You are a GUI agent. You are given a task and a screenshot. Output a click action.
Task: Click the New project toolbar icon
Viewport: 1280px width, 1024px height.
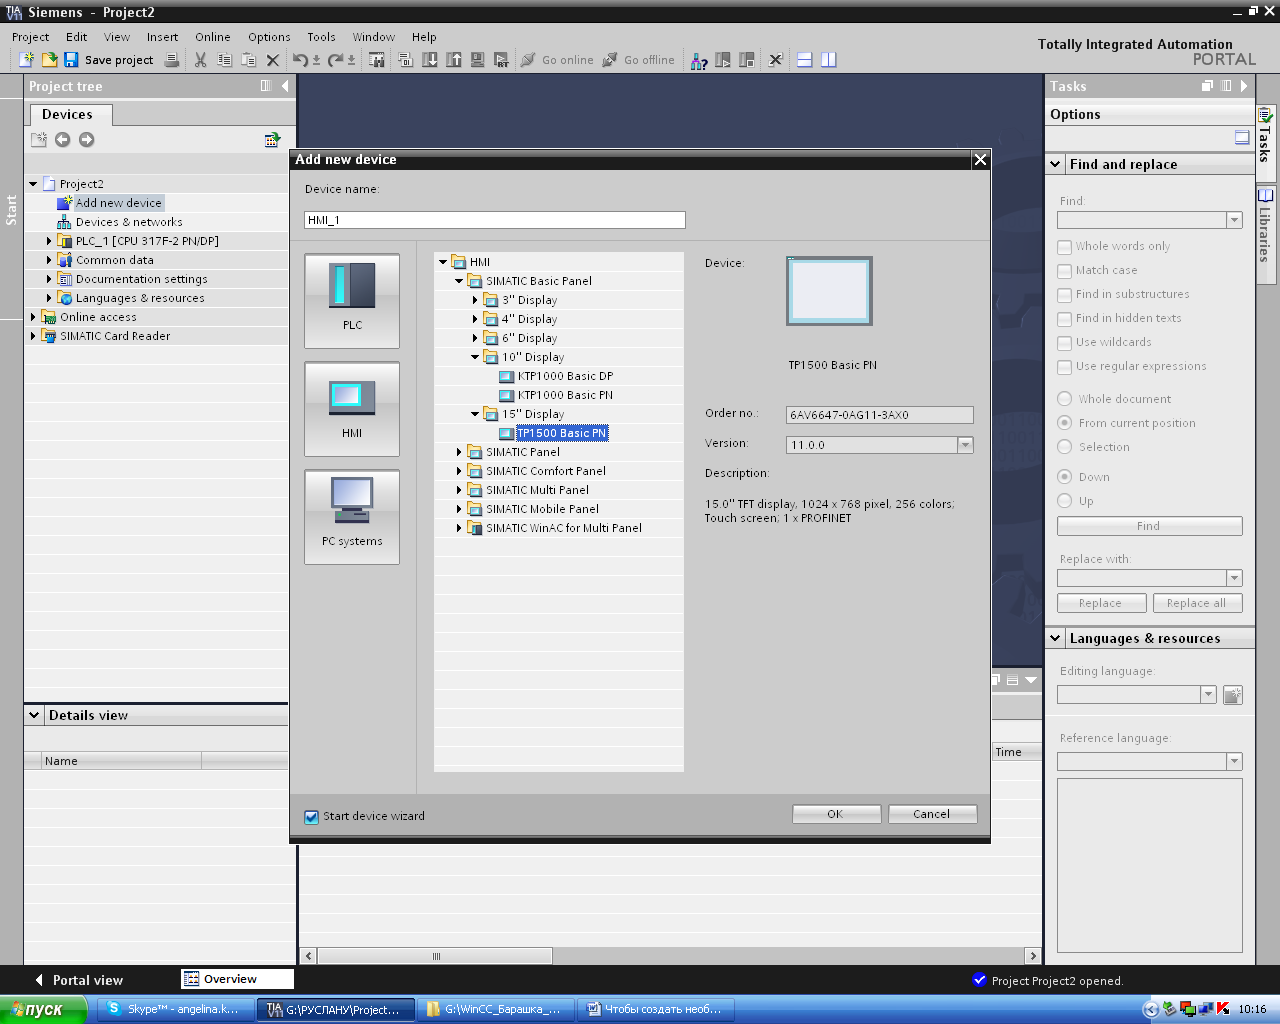(x=27, y=60)
